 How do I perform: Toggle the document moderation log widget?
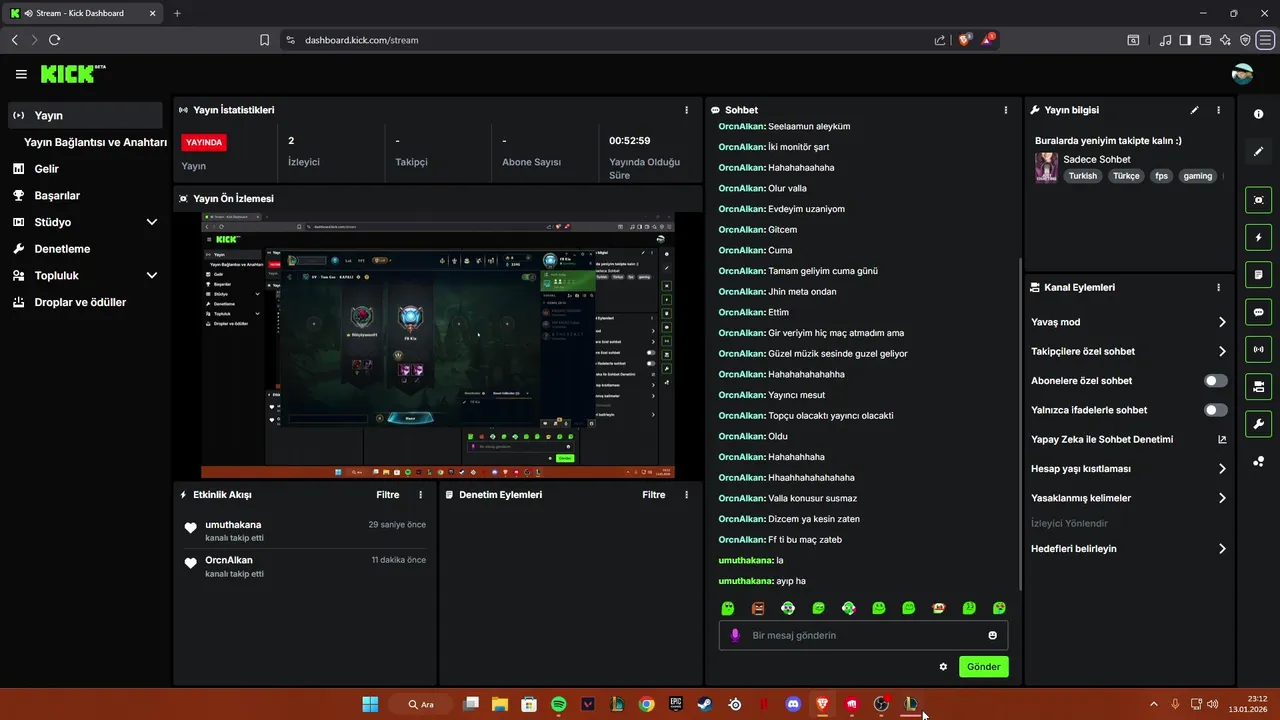(x=1258, y=275)
